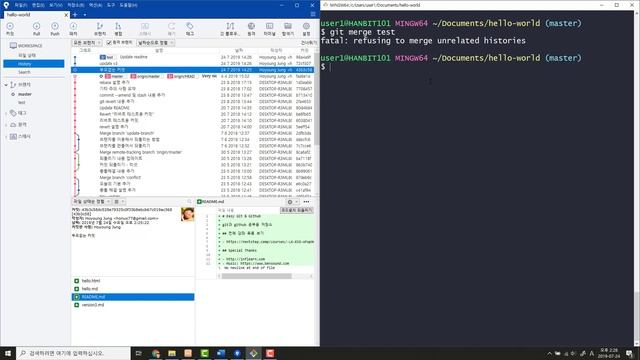Image resolution: width=640 pixels, height=360 pixels.
Task: Click the Merge toolbar icon
Action: 118,29
